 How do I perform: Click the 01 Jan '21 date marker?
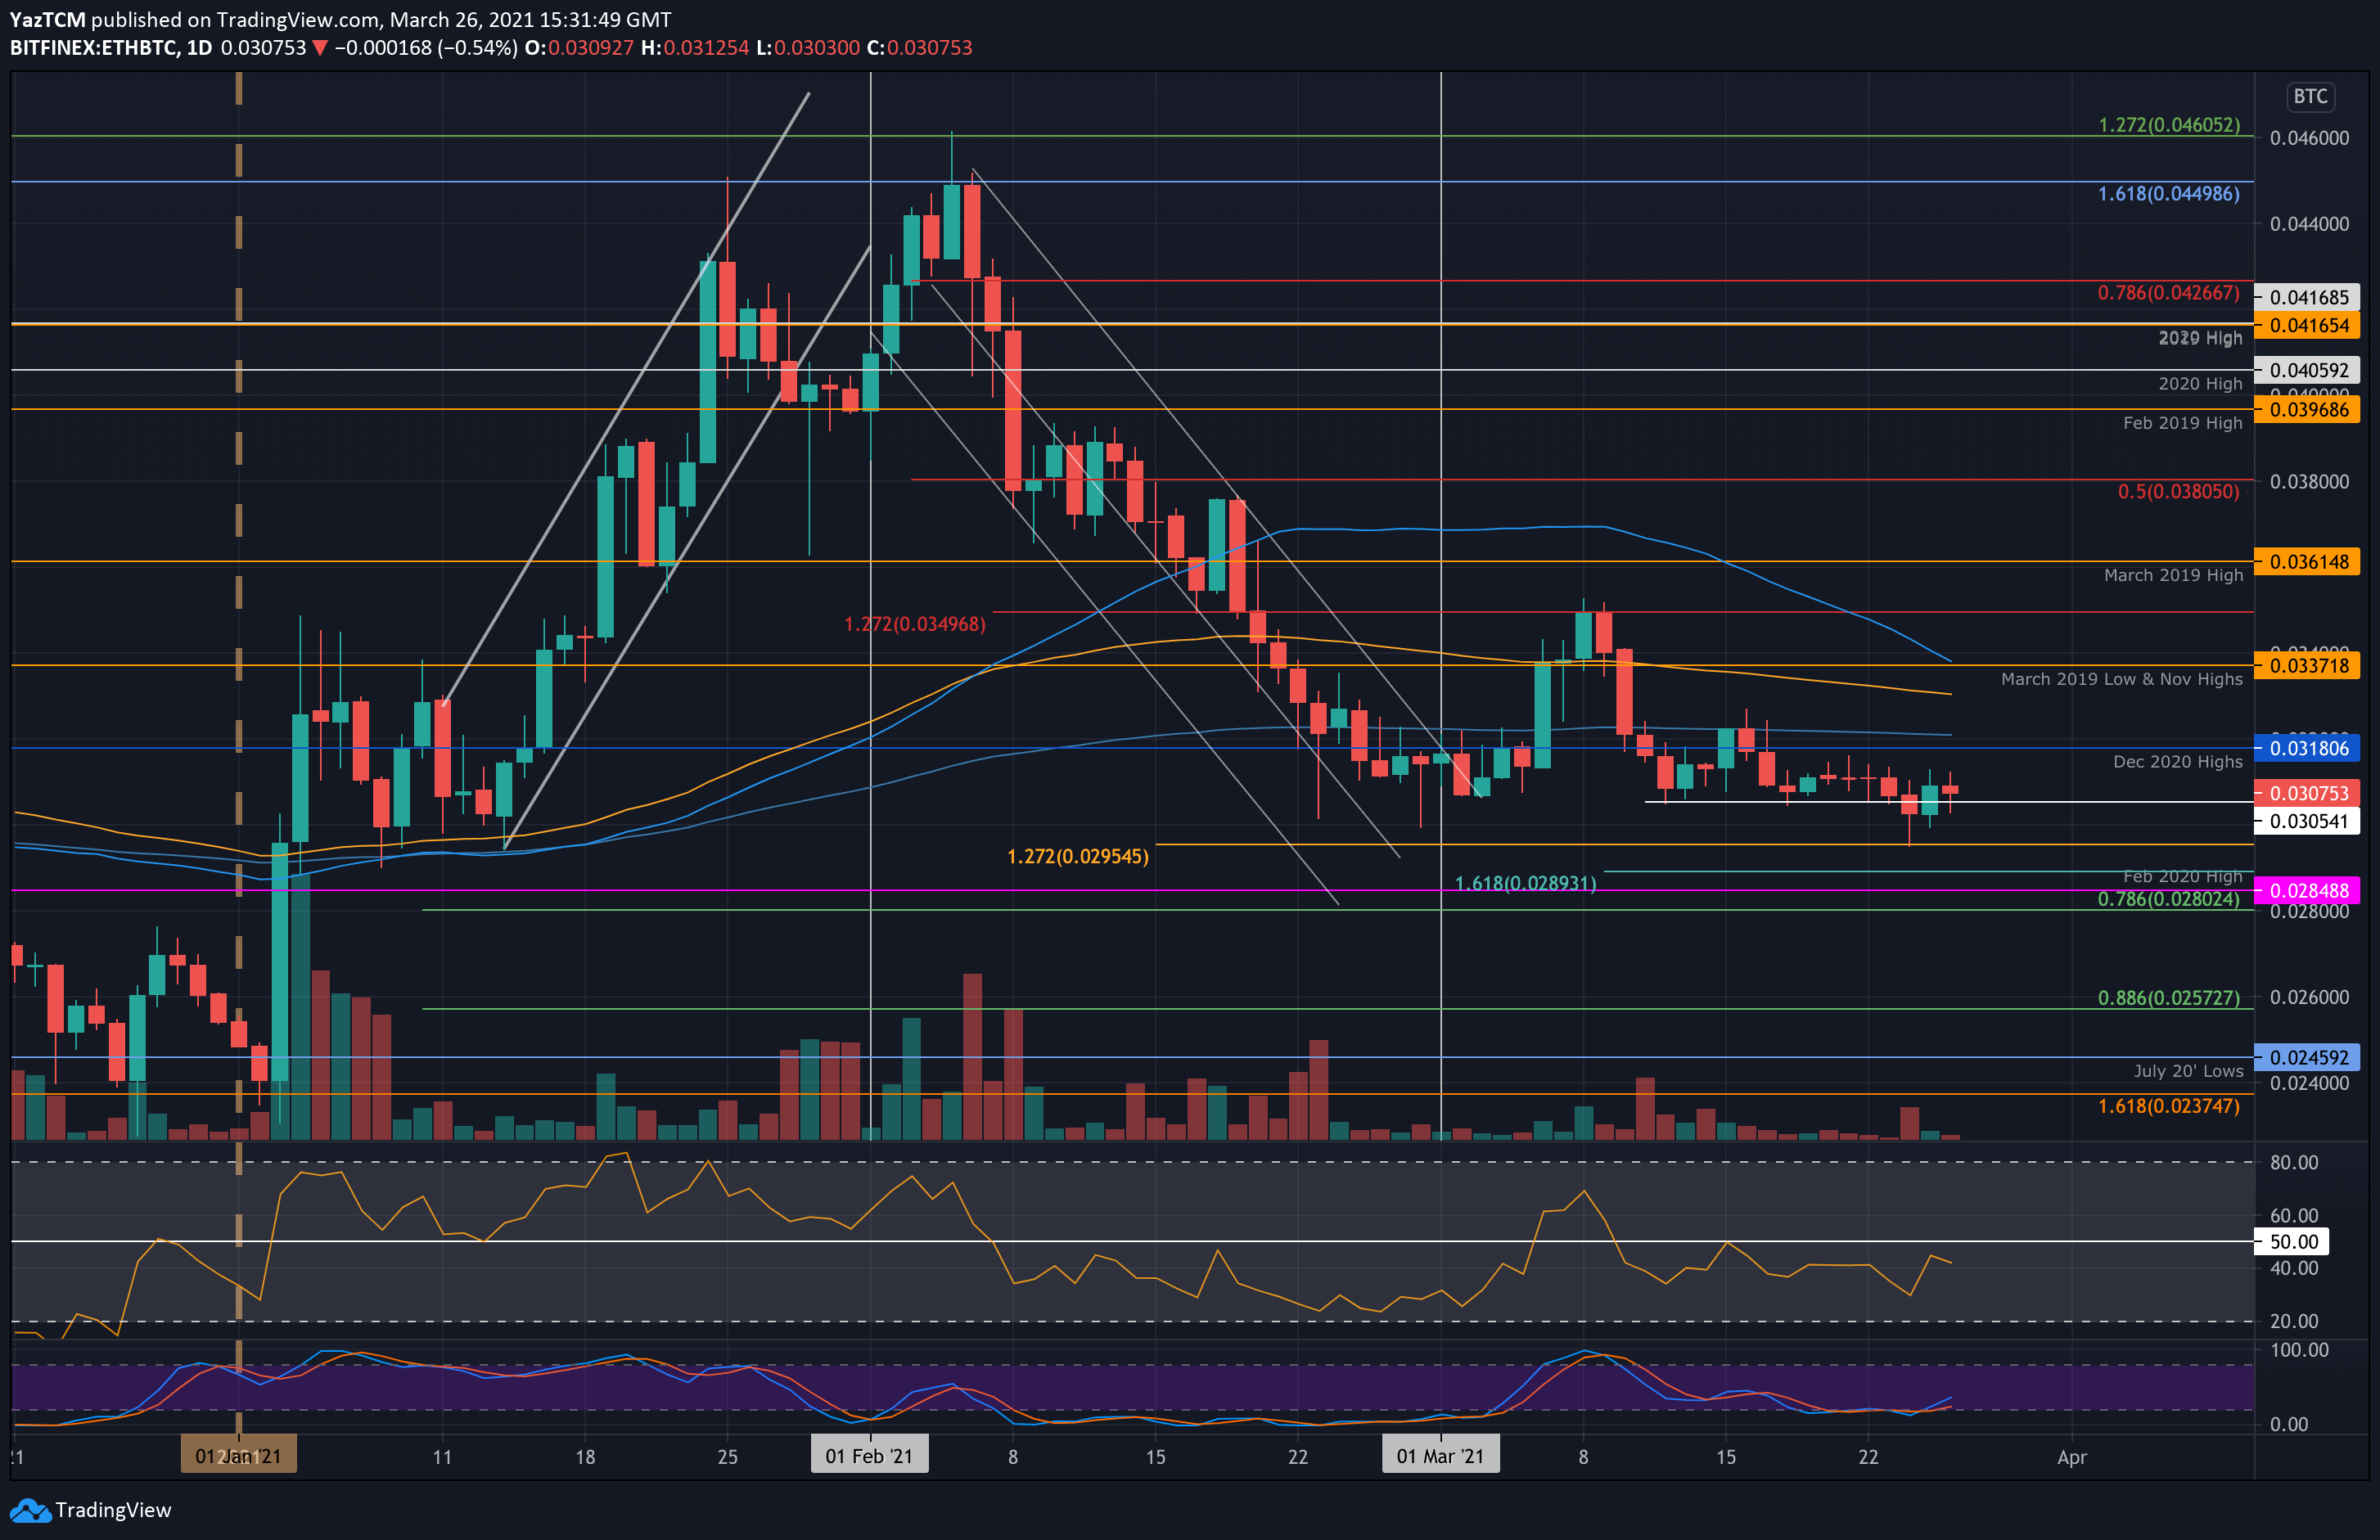[238, 1456]
